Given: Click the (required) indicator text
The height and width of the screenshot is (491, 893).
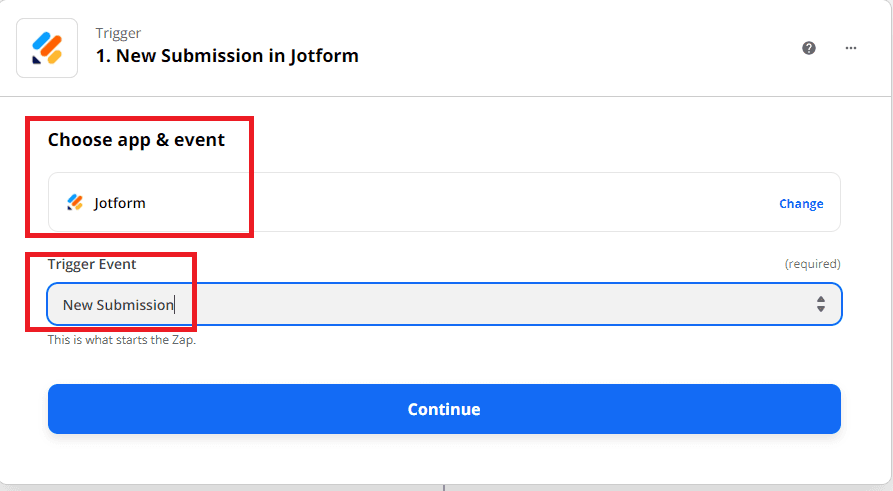Looking at the screenshot, I should 812,264.
